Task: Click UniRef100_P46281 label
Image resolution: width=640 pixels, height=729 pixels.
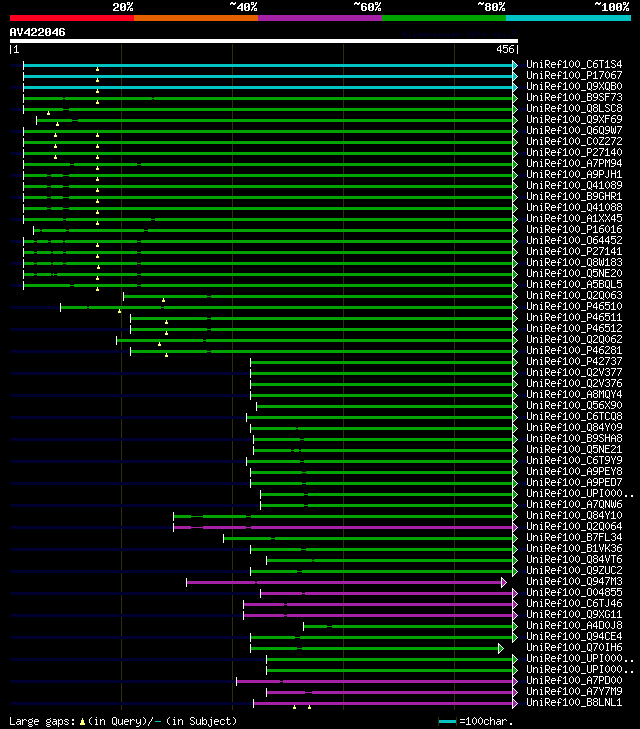Action: click(574, 351)
